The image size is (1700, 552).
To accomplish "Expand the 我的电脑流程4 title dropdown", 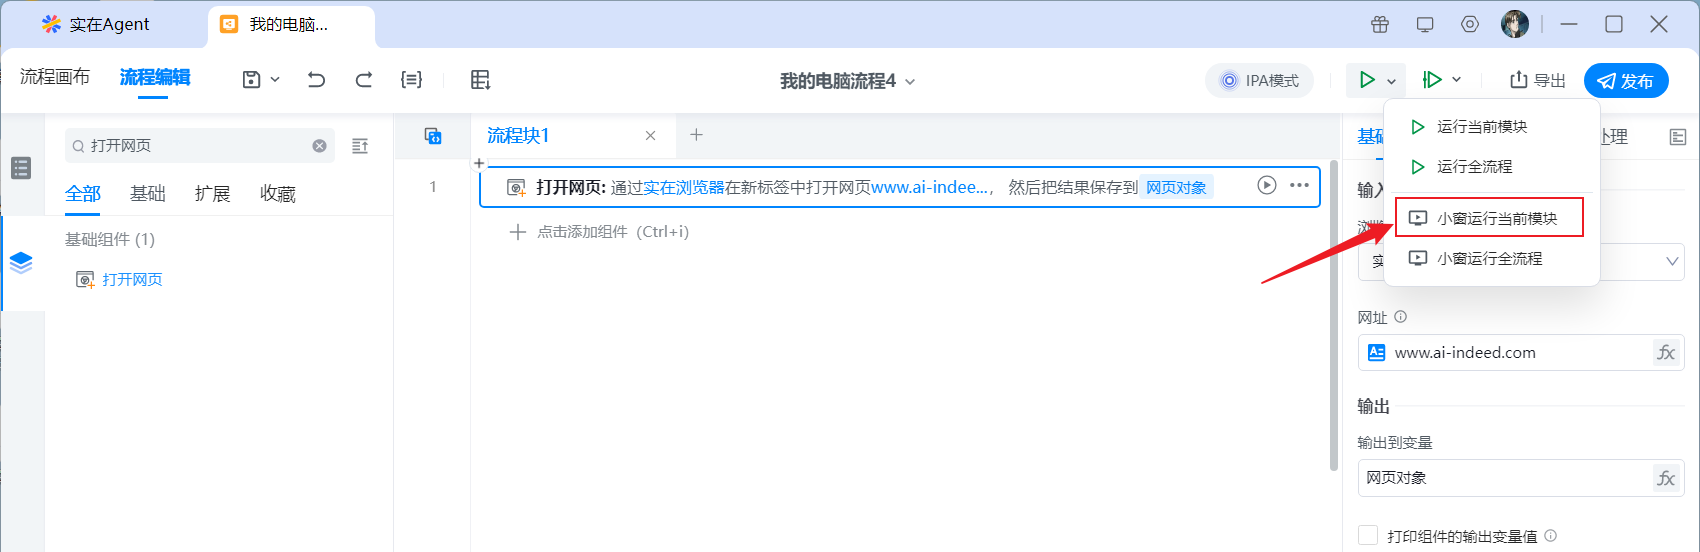I will coord(910,82).
